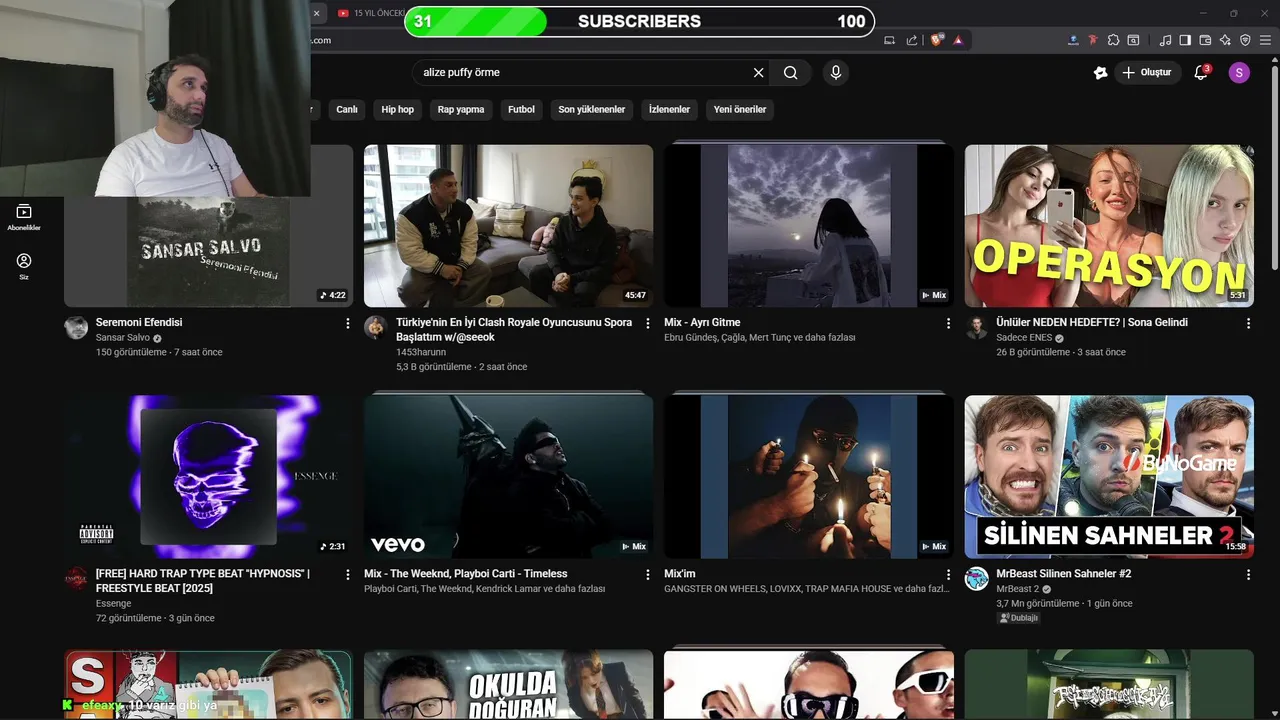Open the Mix - Ayrı Gitme title
This screenshot has width=1280, height=720.
pyautogui.click(x=702, y=323)
